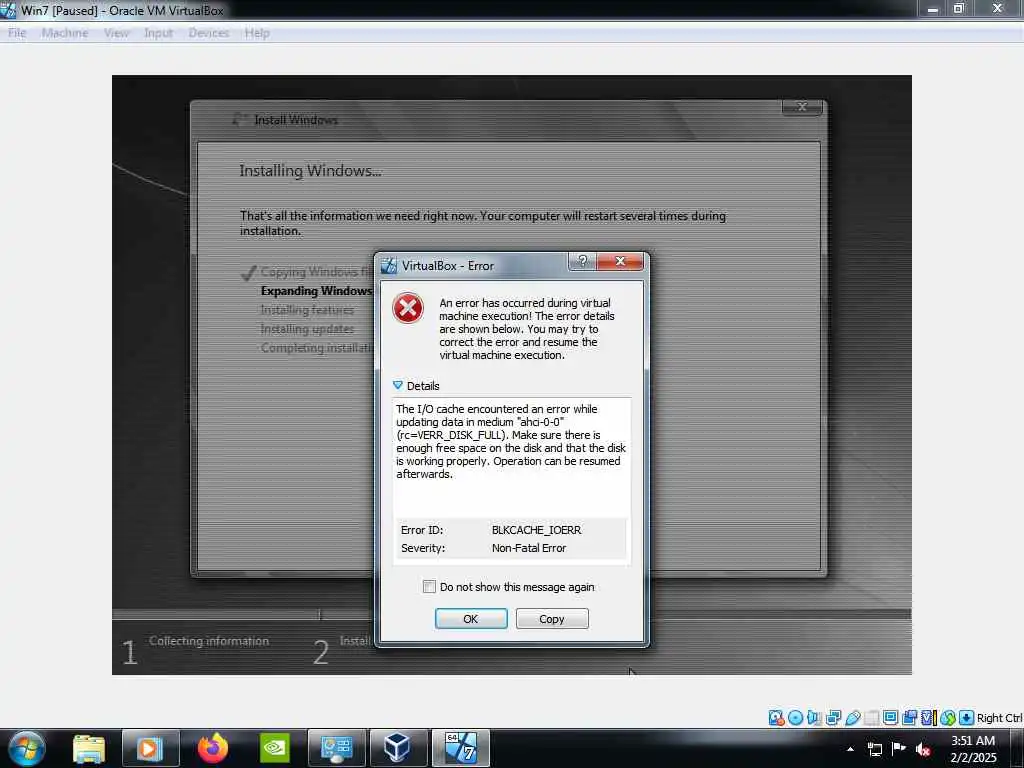This screenshot has width=1024, height=768.
Task: Click the installation progress bar in guest
Action: click(511, 614)
